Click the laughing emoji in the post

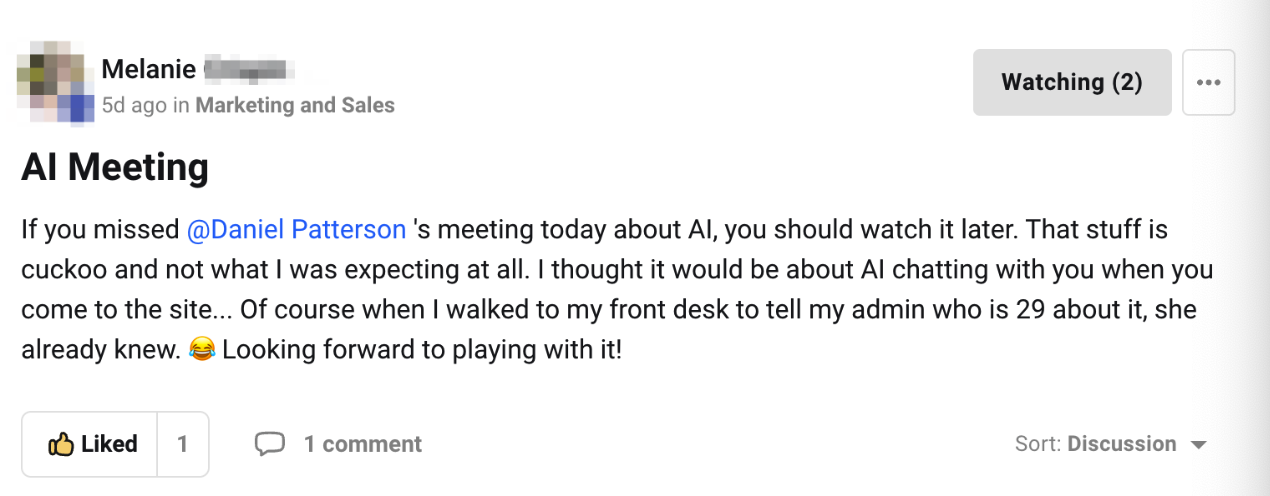tap(201, 351)
